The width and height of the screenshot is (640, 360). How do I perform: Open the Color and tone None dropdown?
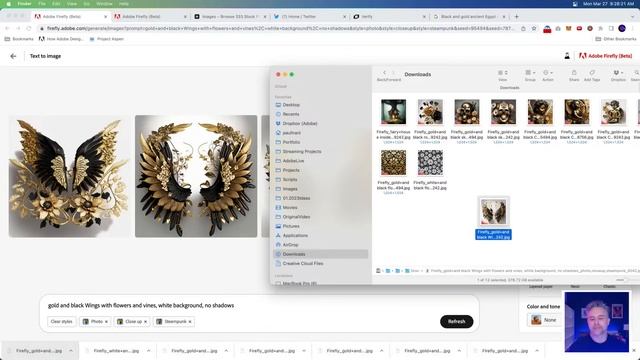[x=544, y=320]
